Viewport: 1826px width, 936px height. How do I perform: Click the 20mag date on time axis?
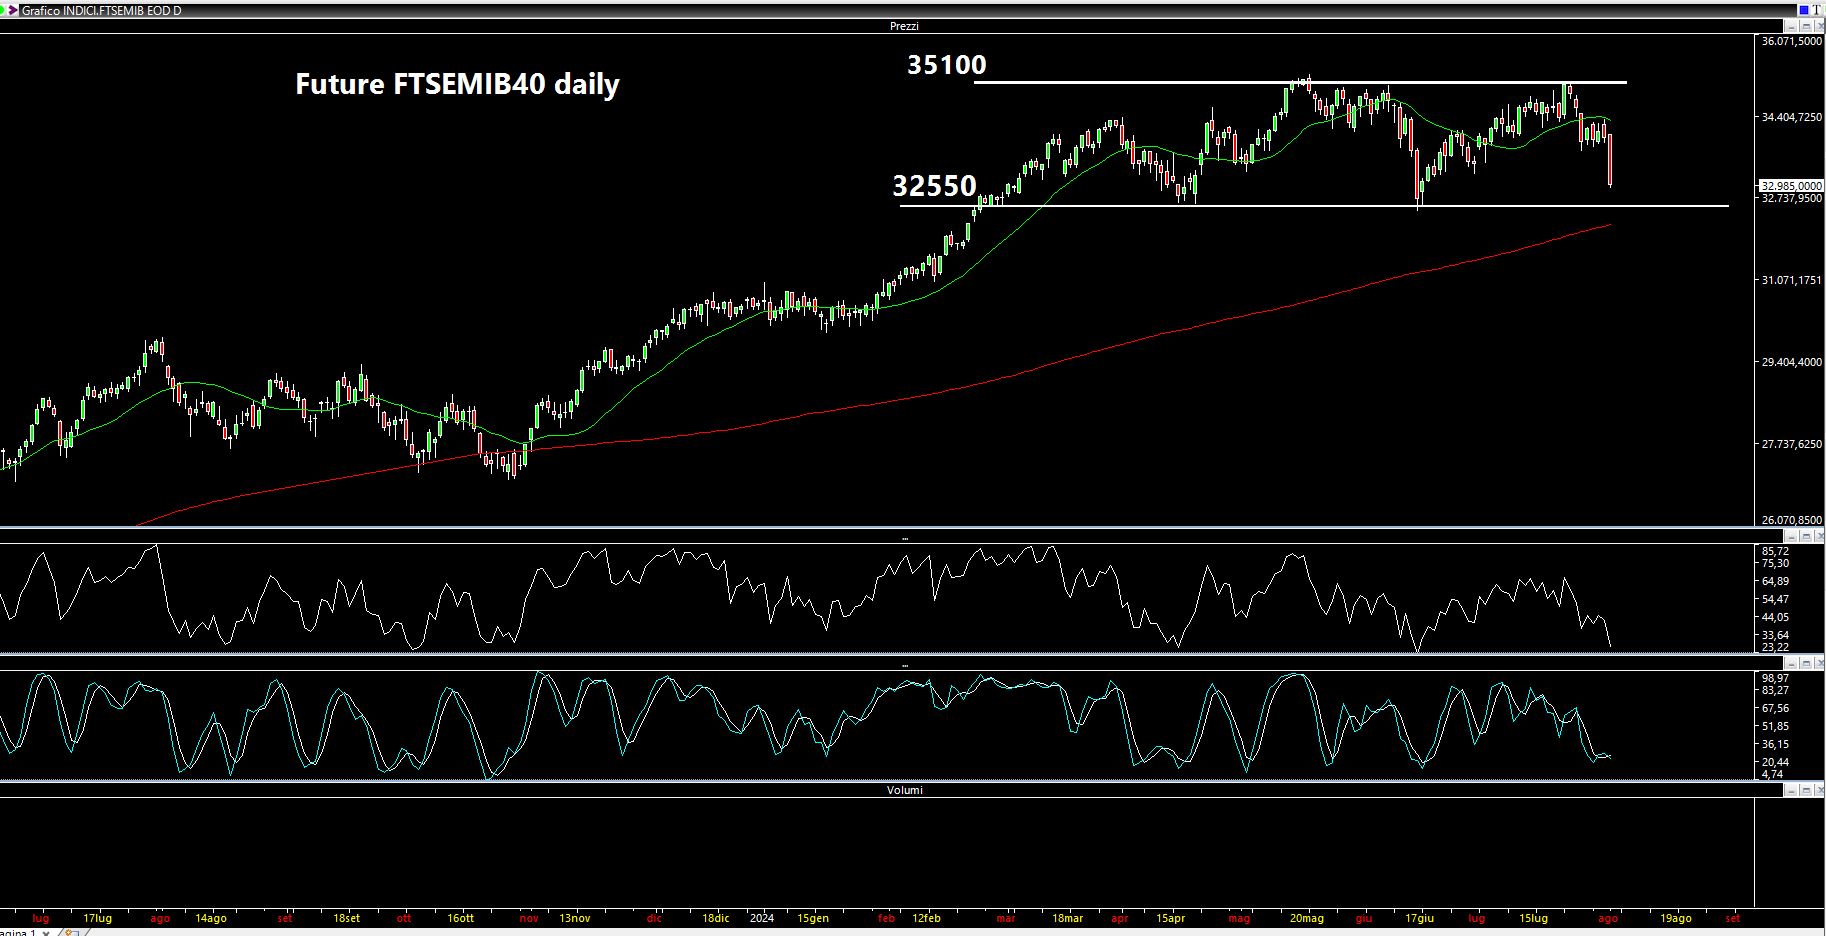(x=1306, y=918)
